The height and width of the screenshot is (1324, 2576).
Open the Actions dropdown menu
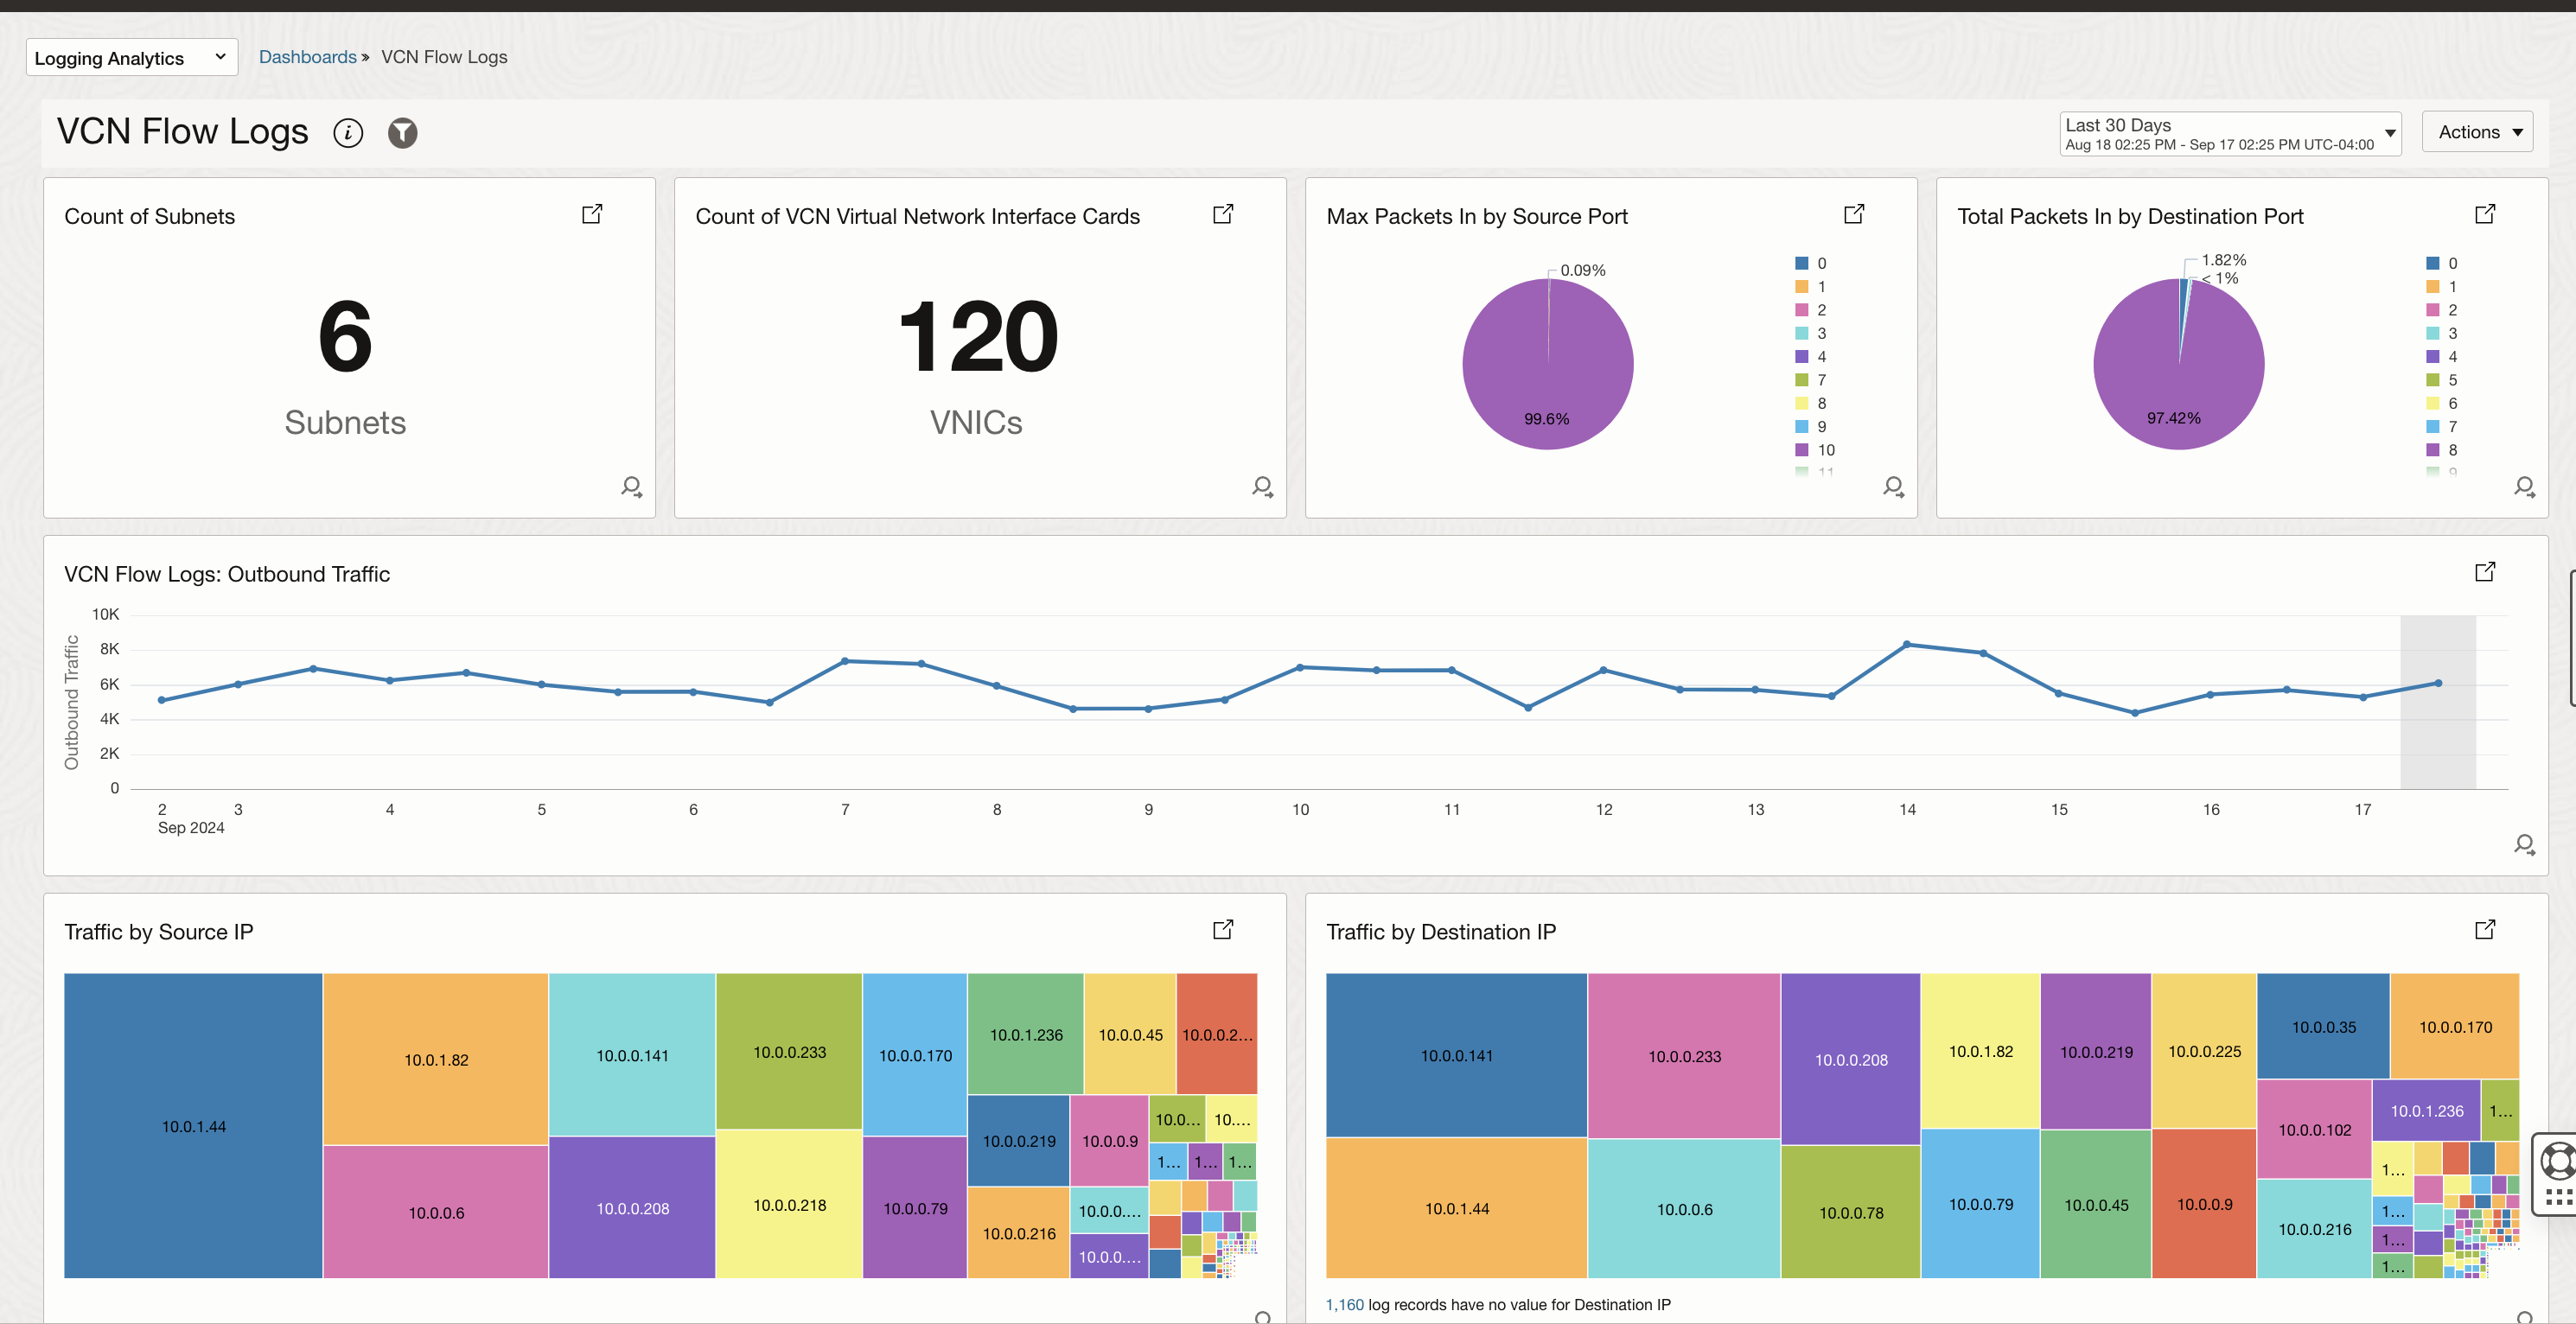point(2476,132)
